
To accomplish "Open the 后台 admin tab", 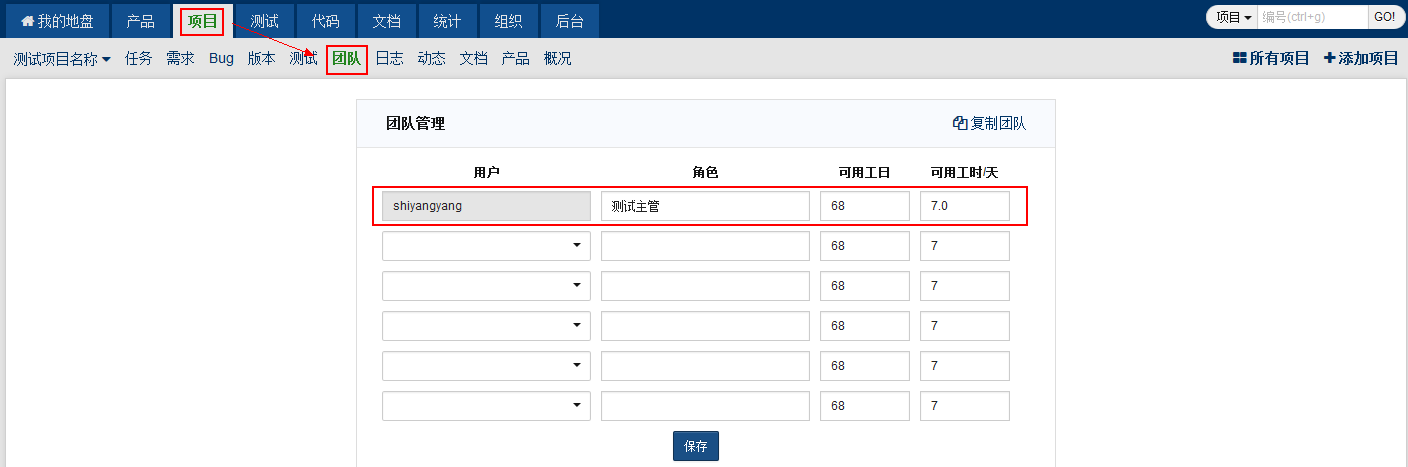I will tap(570, 21).
